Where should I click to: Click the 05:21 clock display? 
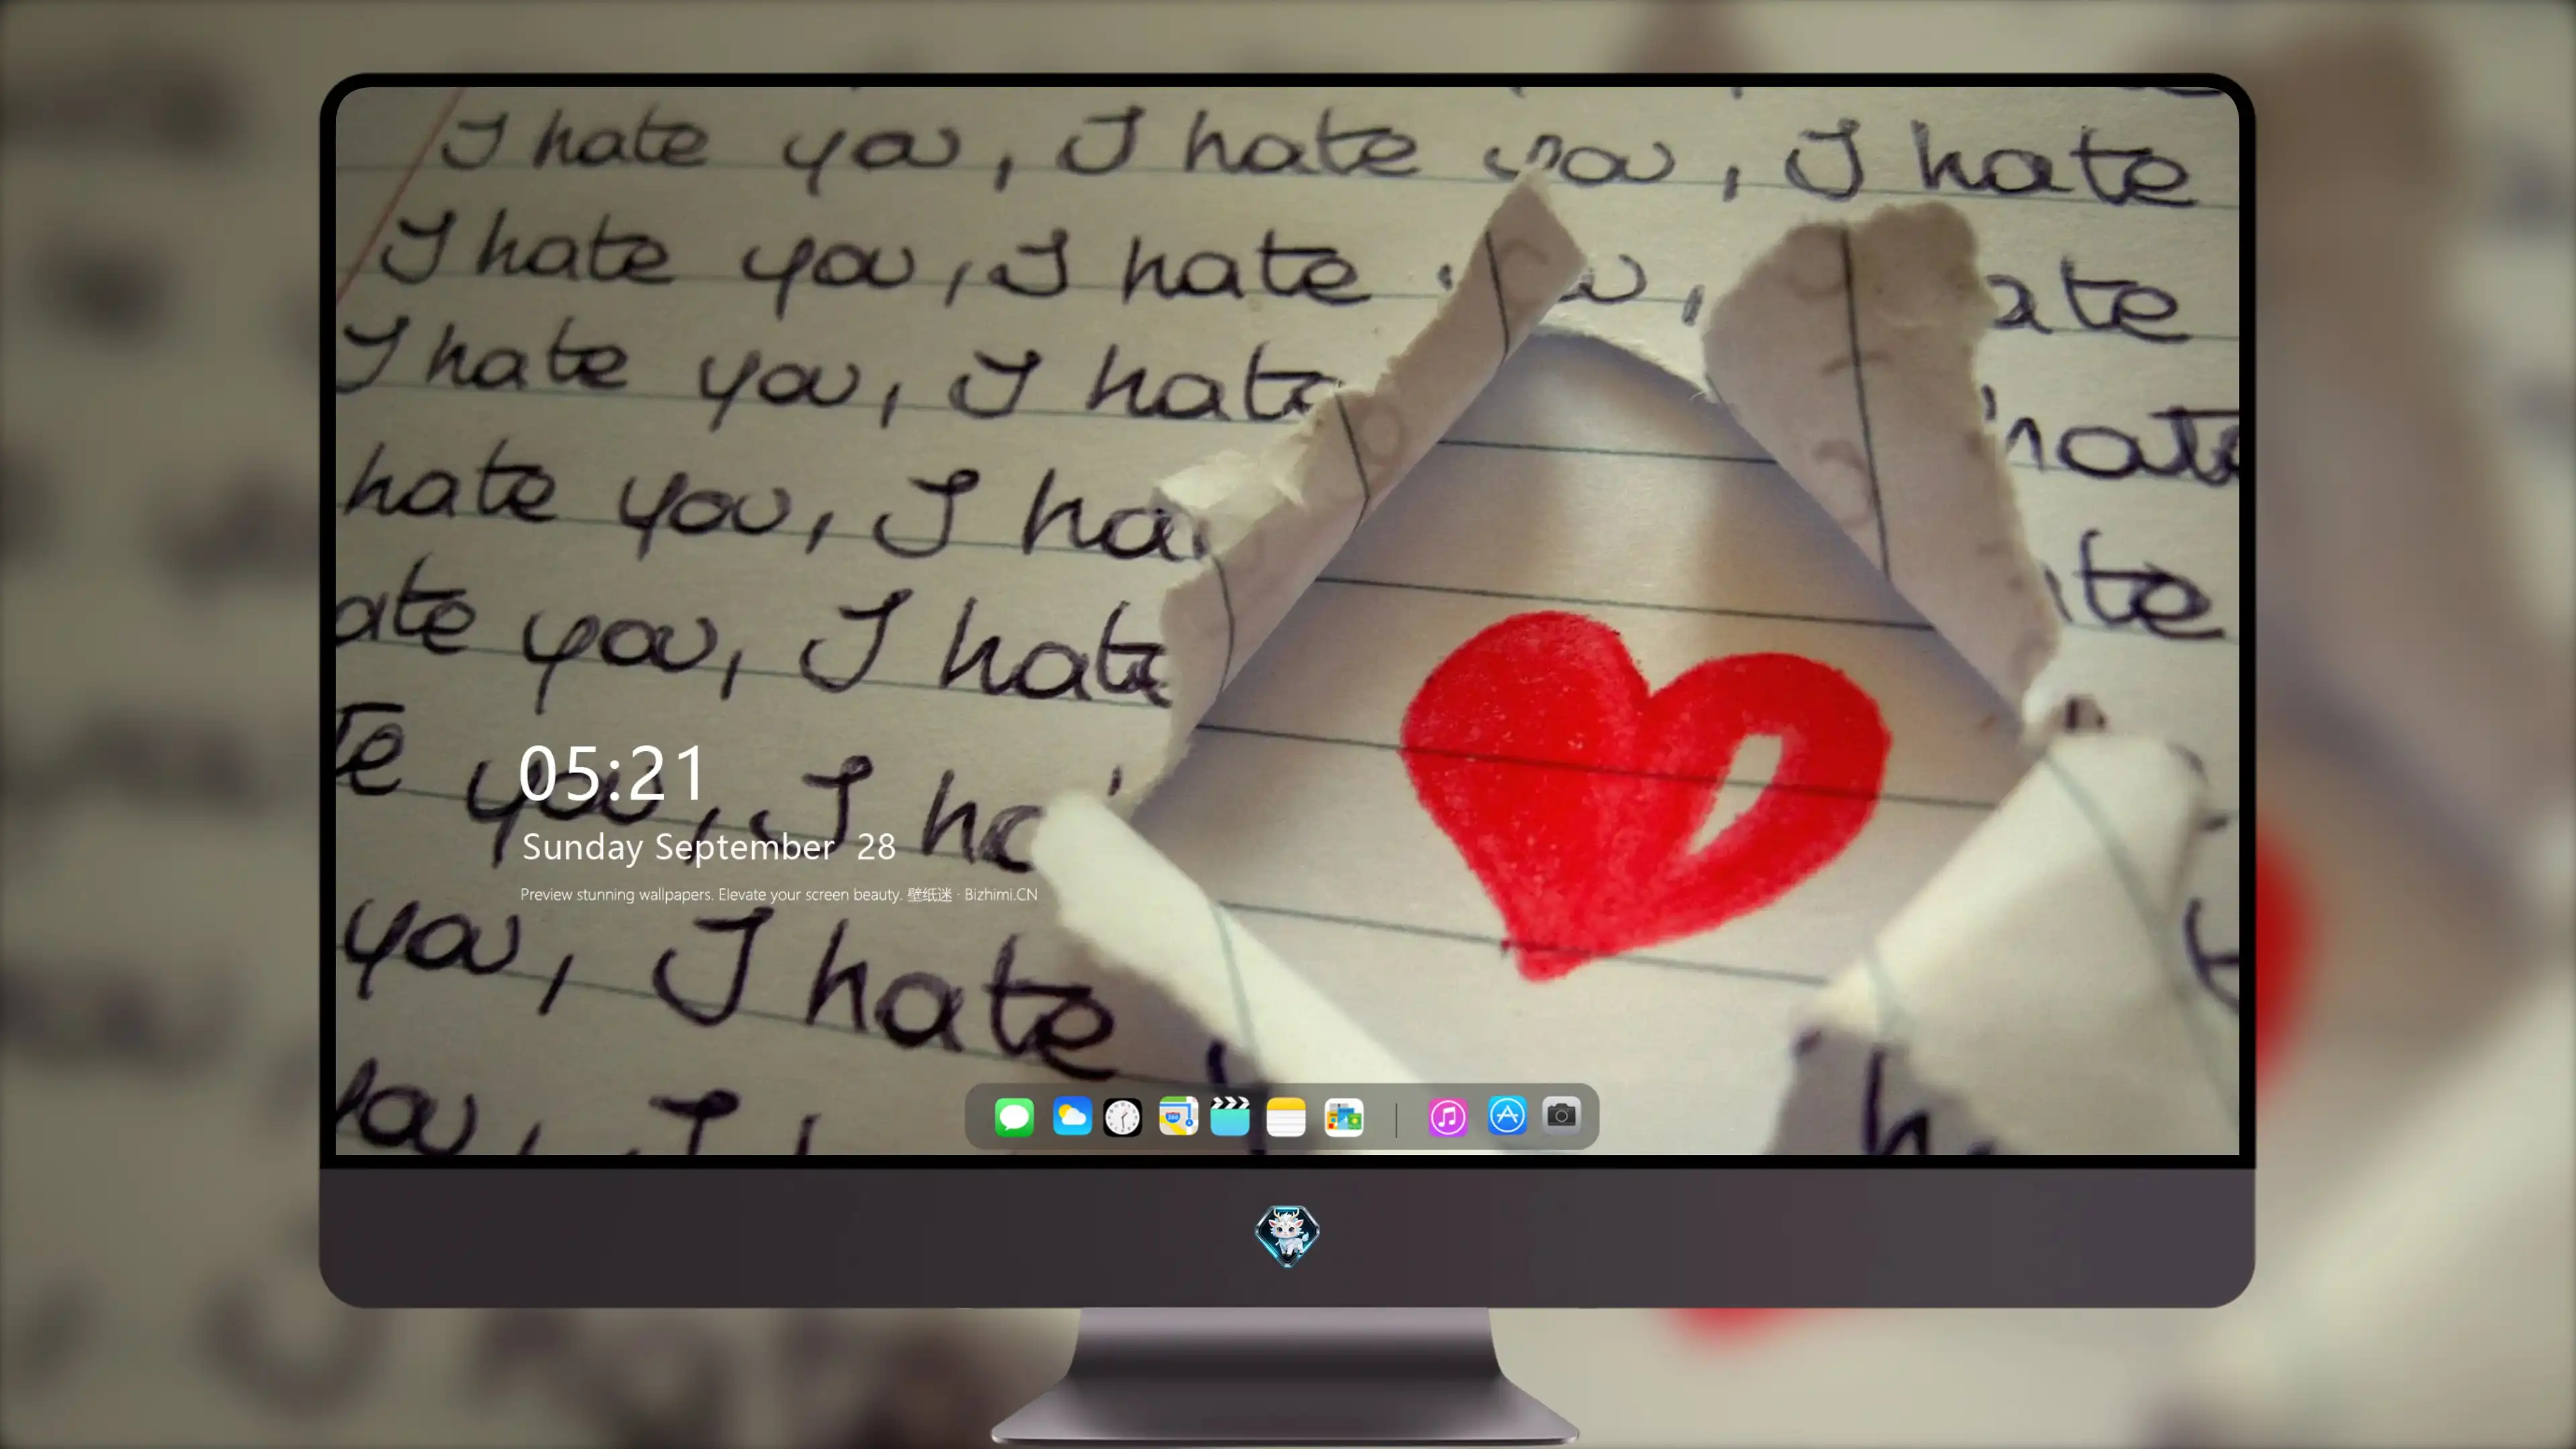[612, 773]
